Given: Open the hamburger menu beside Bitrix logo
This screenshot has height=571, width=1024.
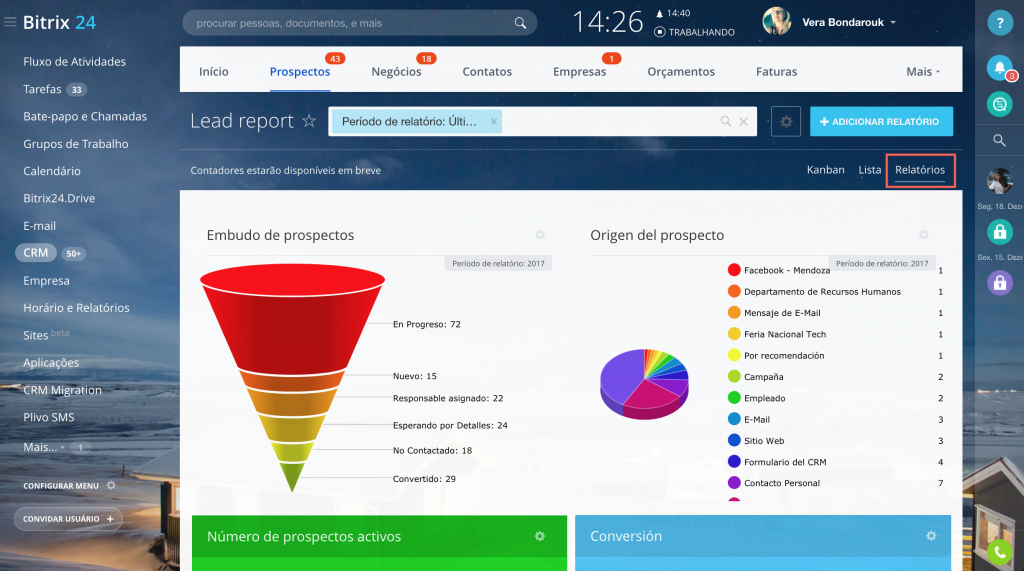Looking at the screenshot, I should point(10,22).
